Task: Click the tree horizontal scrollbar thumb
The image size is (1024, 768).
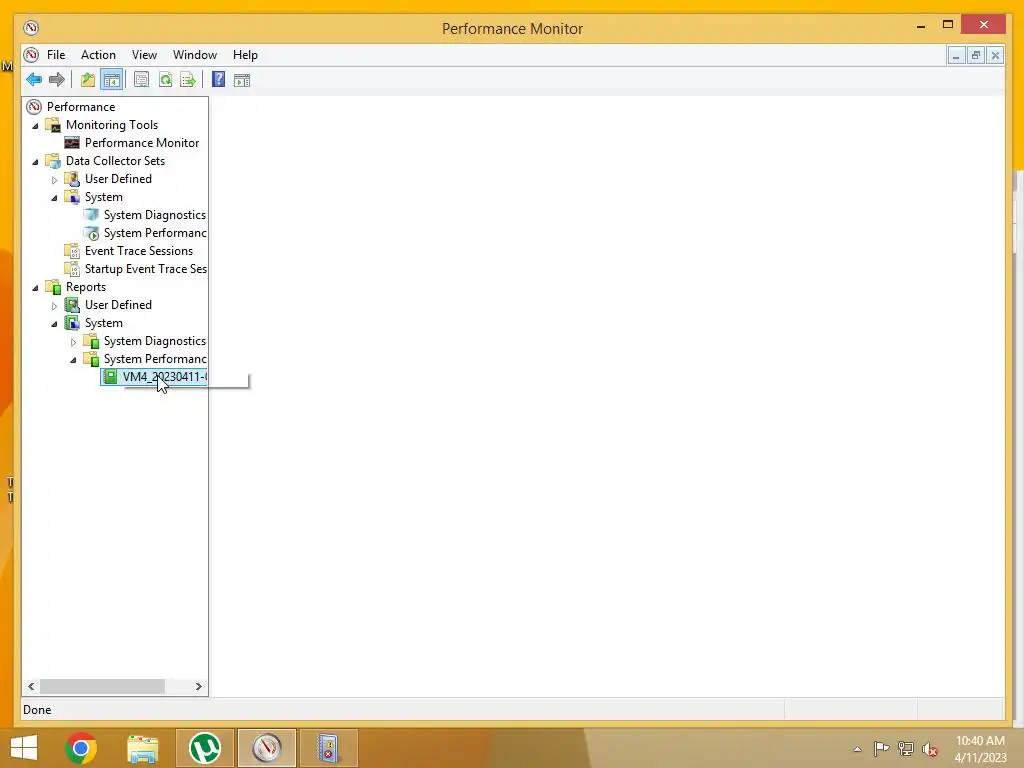Action: pyautogui.click(x=102, y=686)
